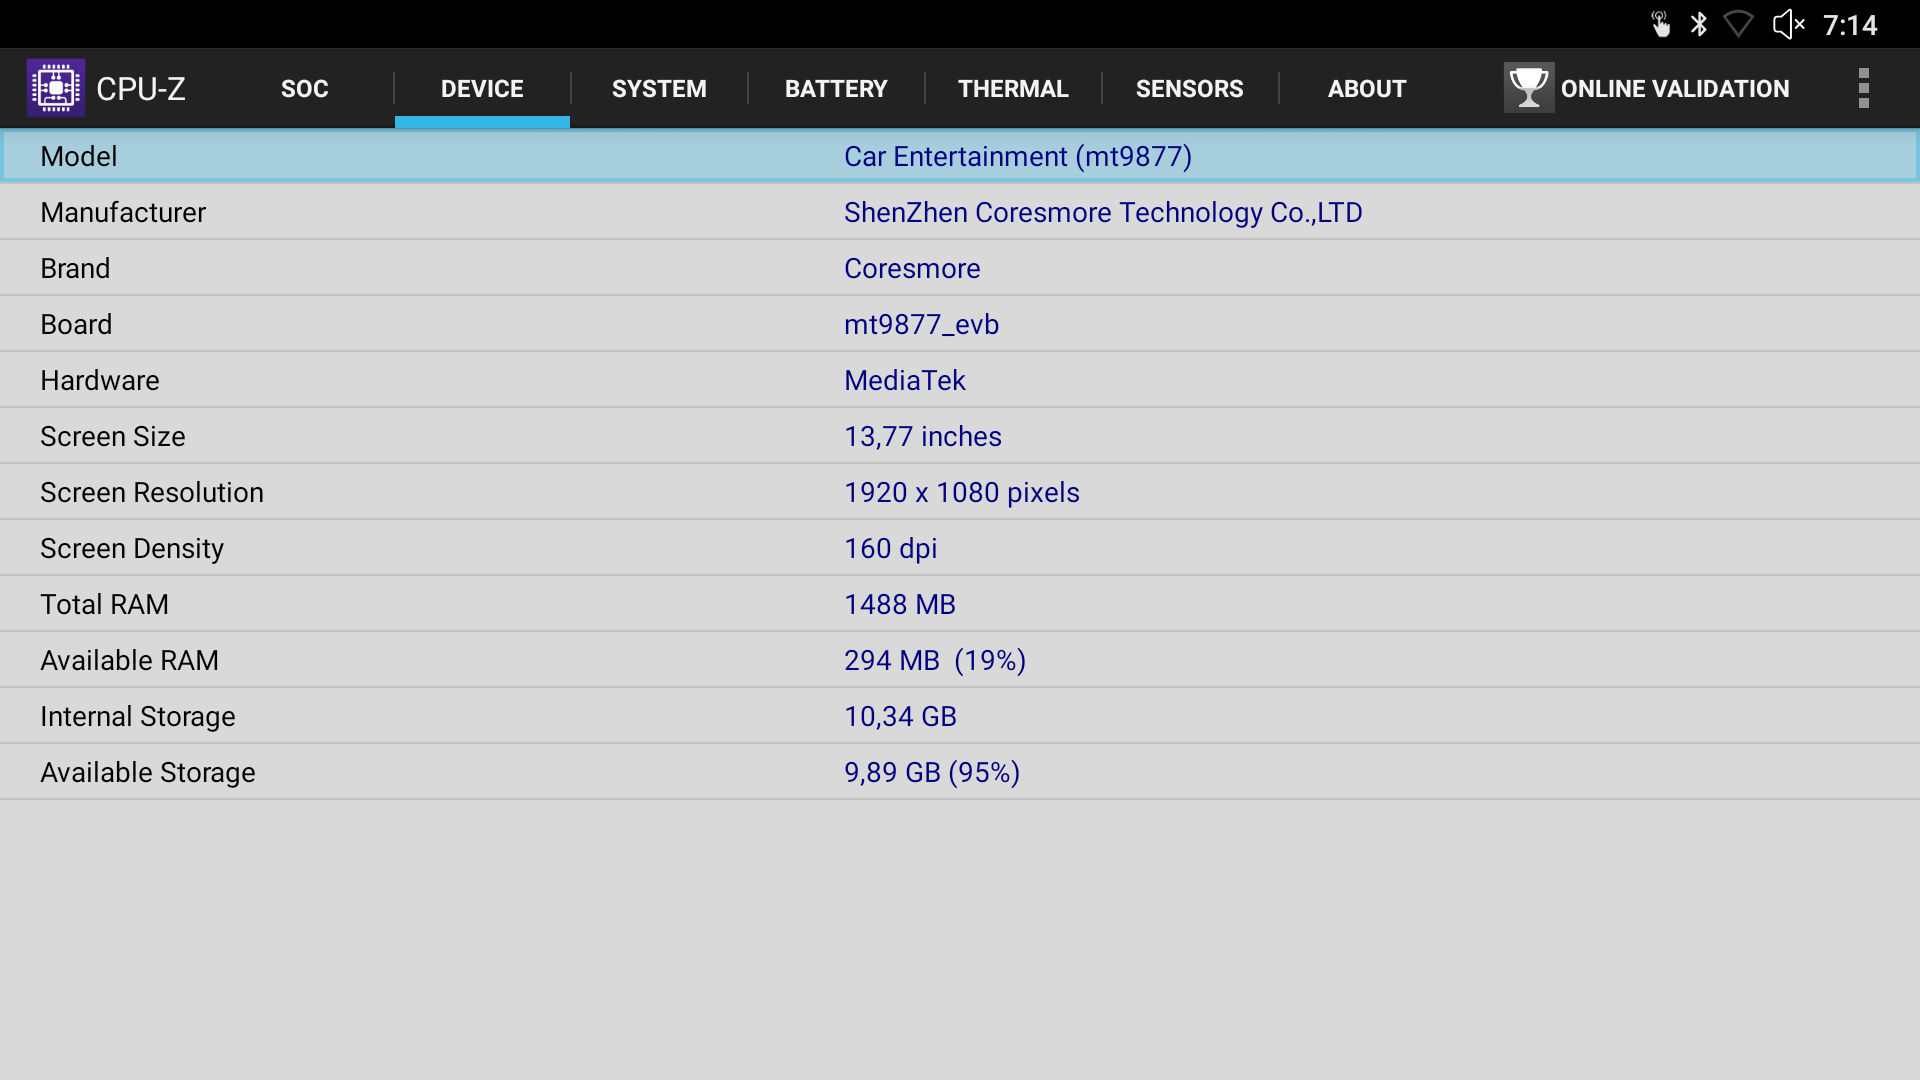This screenshot has width=1920, height=1080.
Task: Click the Brand row label
Action: [75, 269]
